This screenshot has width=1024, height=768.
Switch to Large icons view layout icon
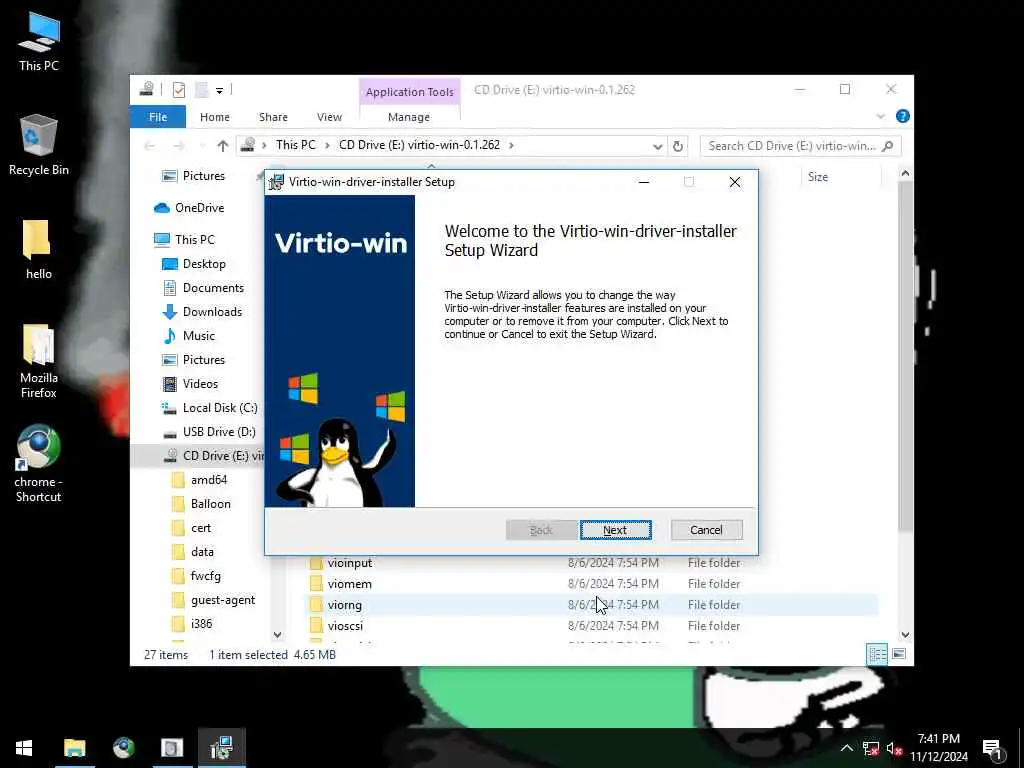click(899, 654)
